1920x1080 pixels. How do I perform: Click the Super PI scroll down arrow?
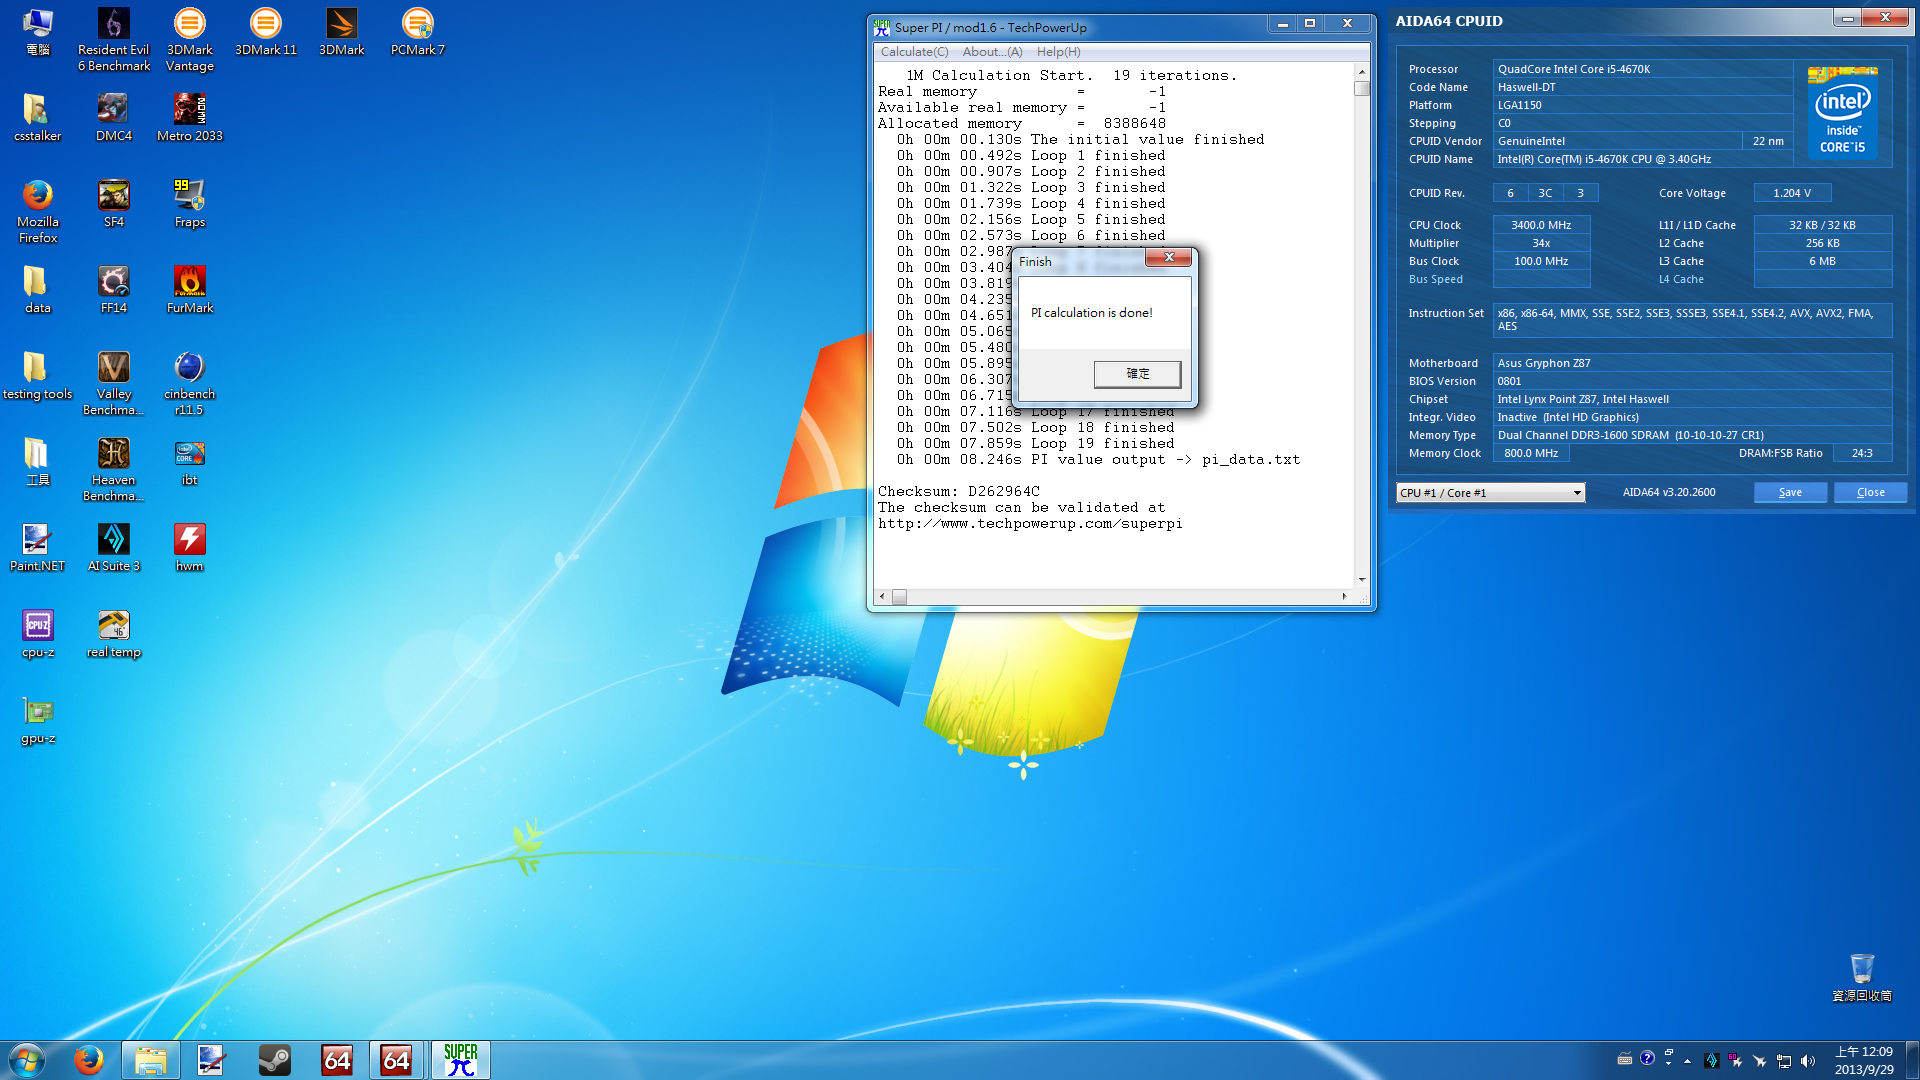click(1361, 580)
